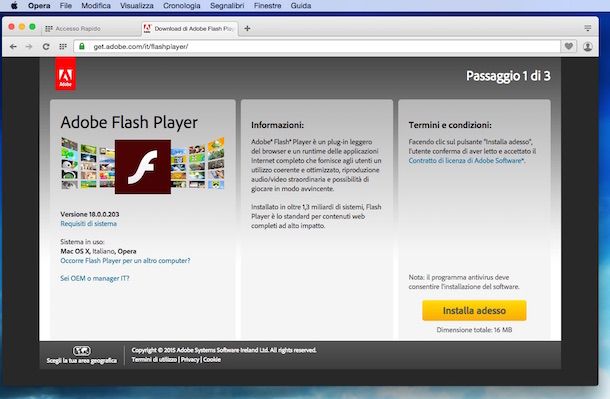Click the world map region icon
The width and height of the screenshot is (610, 399).
[x=82, y=351]
